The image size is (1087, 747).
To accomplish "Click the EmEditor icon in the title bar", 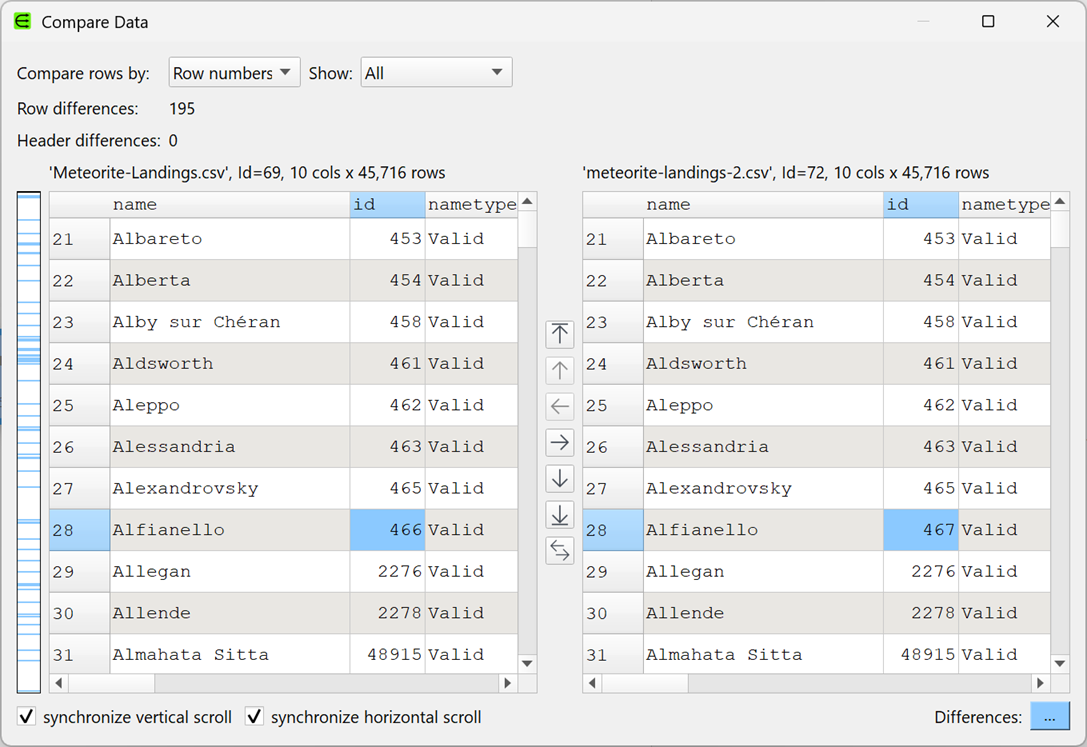I will [x=21, y=20].
